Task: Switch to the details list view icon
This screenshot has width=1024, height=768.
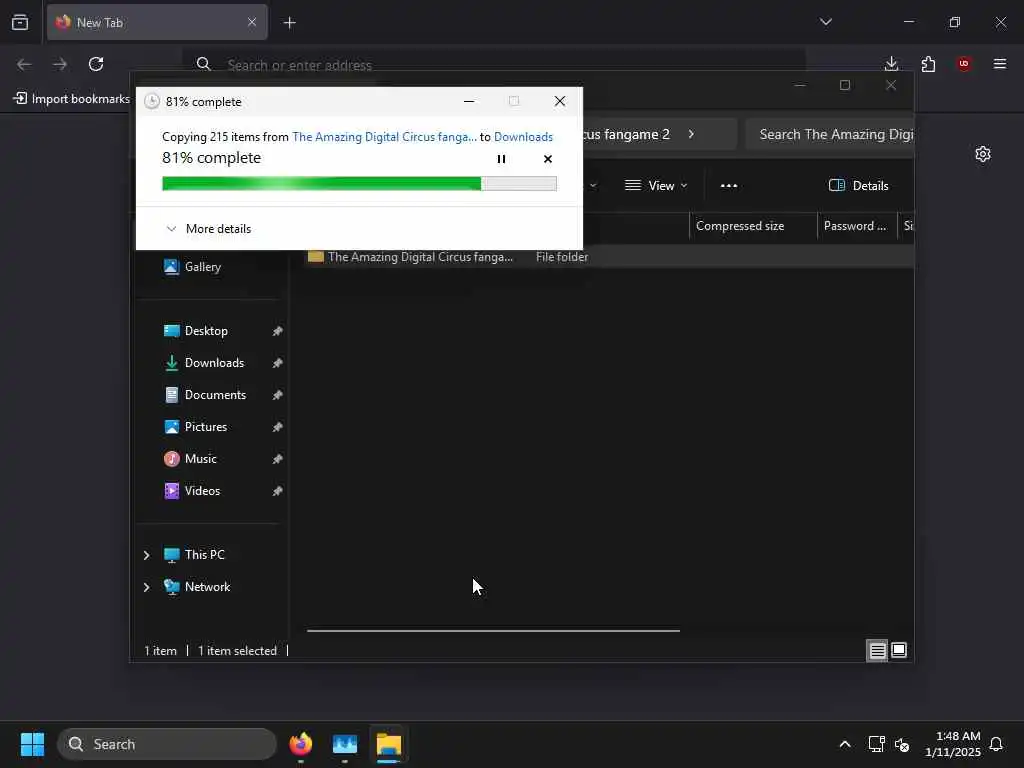Action: (x=877, y=650)
